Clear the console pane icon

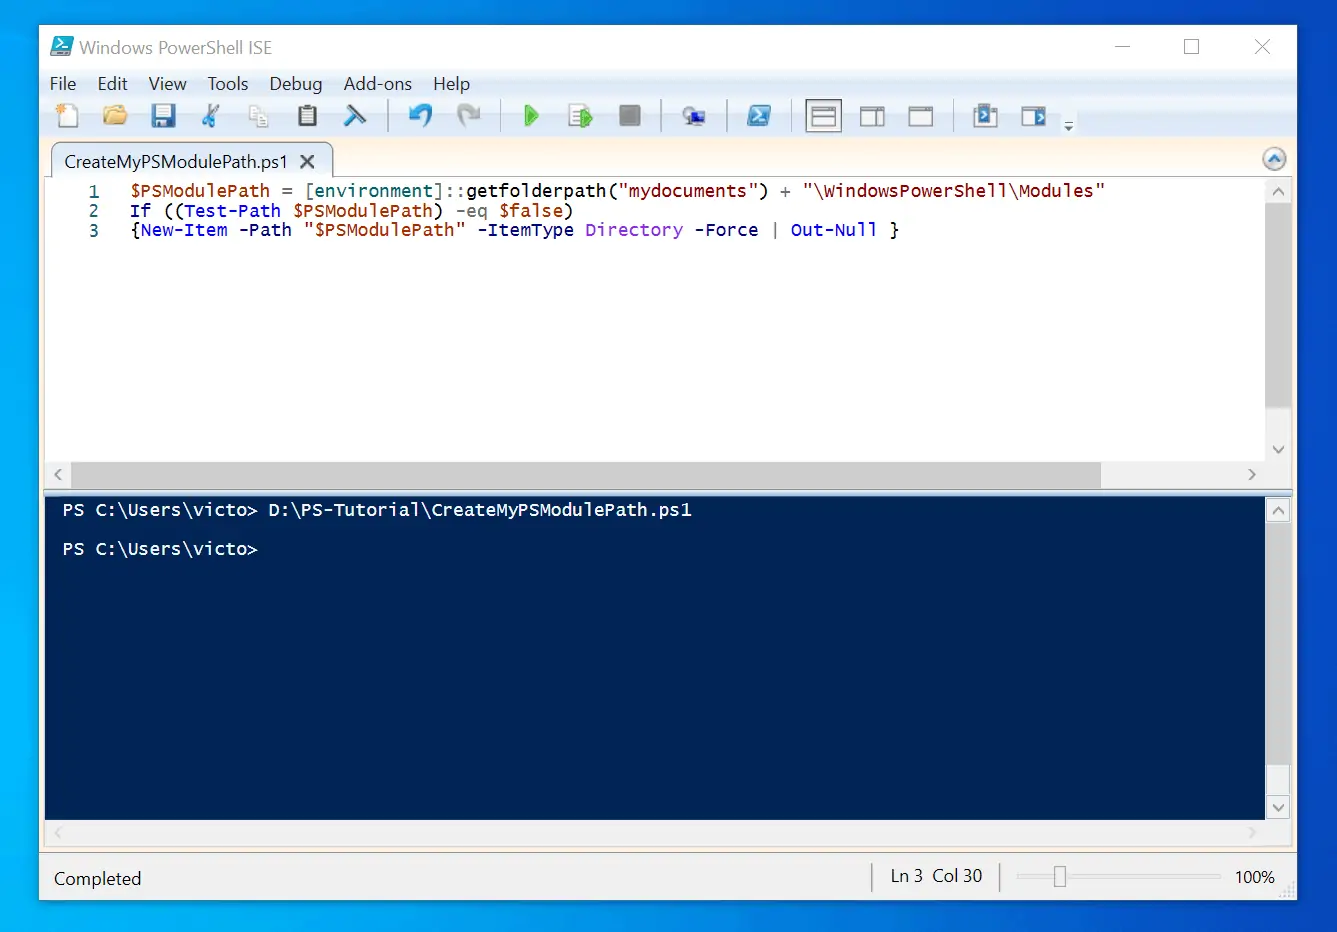[355, 116]
